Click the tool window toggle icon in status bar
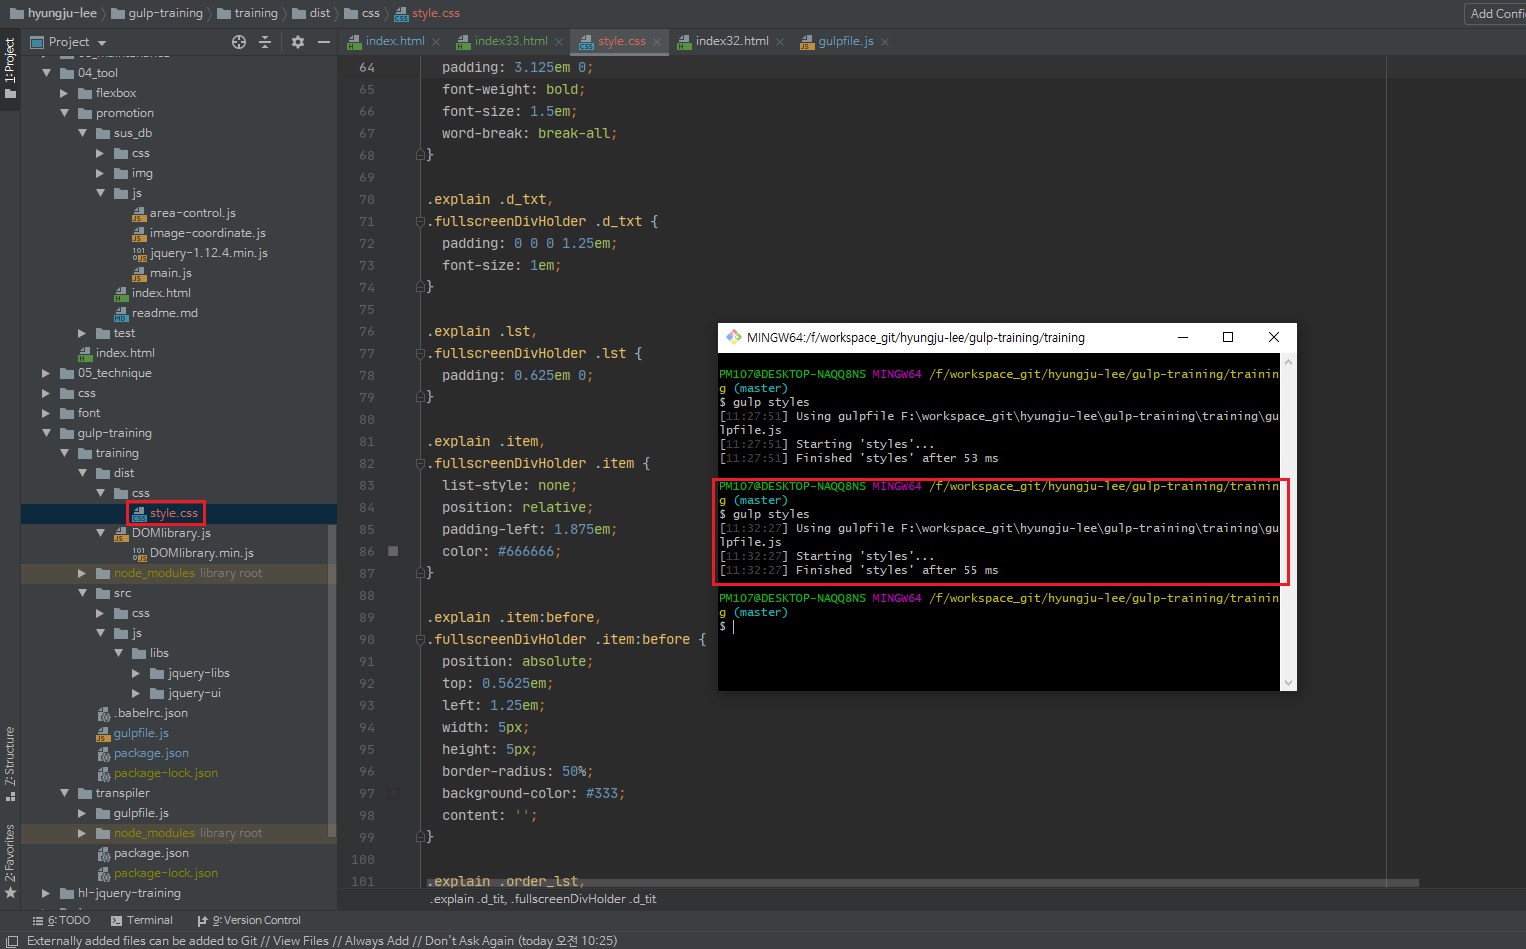 pos(12,941)
